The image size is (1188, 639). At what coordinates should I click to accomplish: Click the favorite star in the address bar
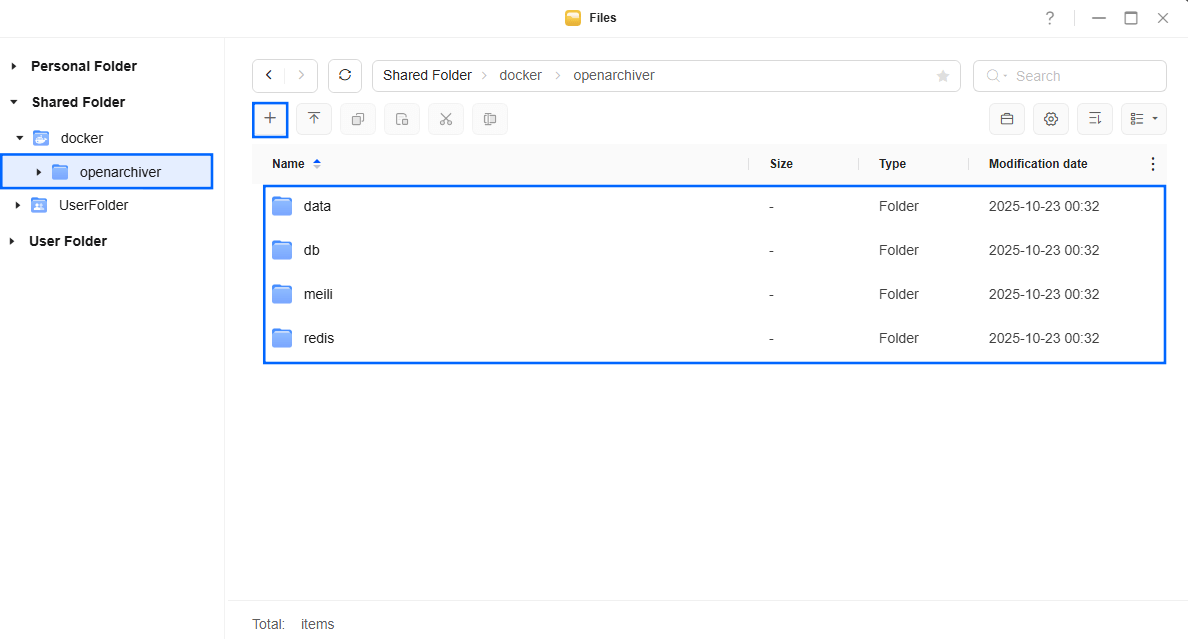(x=942, y=76)
